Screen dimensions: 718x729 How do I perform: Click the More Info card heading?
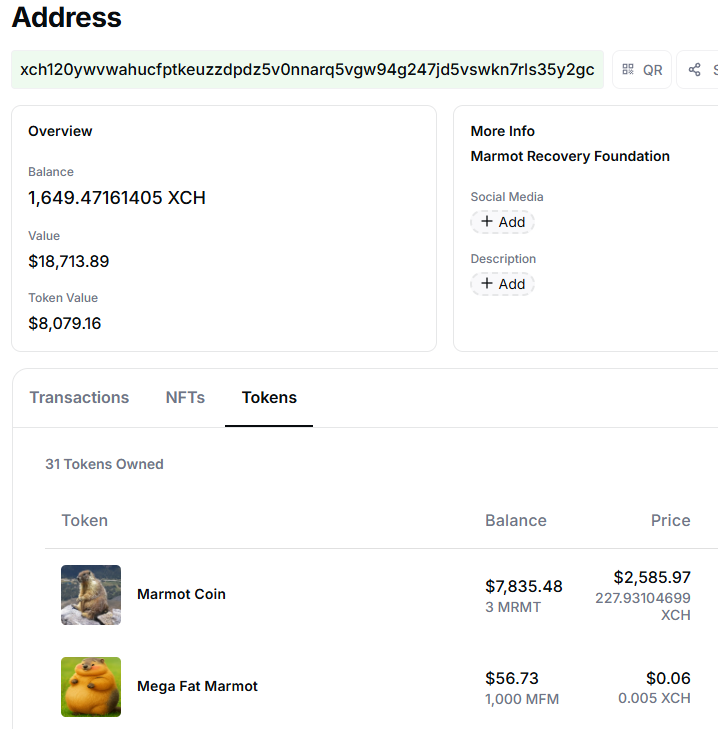coord(503,131)
